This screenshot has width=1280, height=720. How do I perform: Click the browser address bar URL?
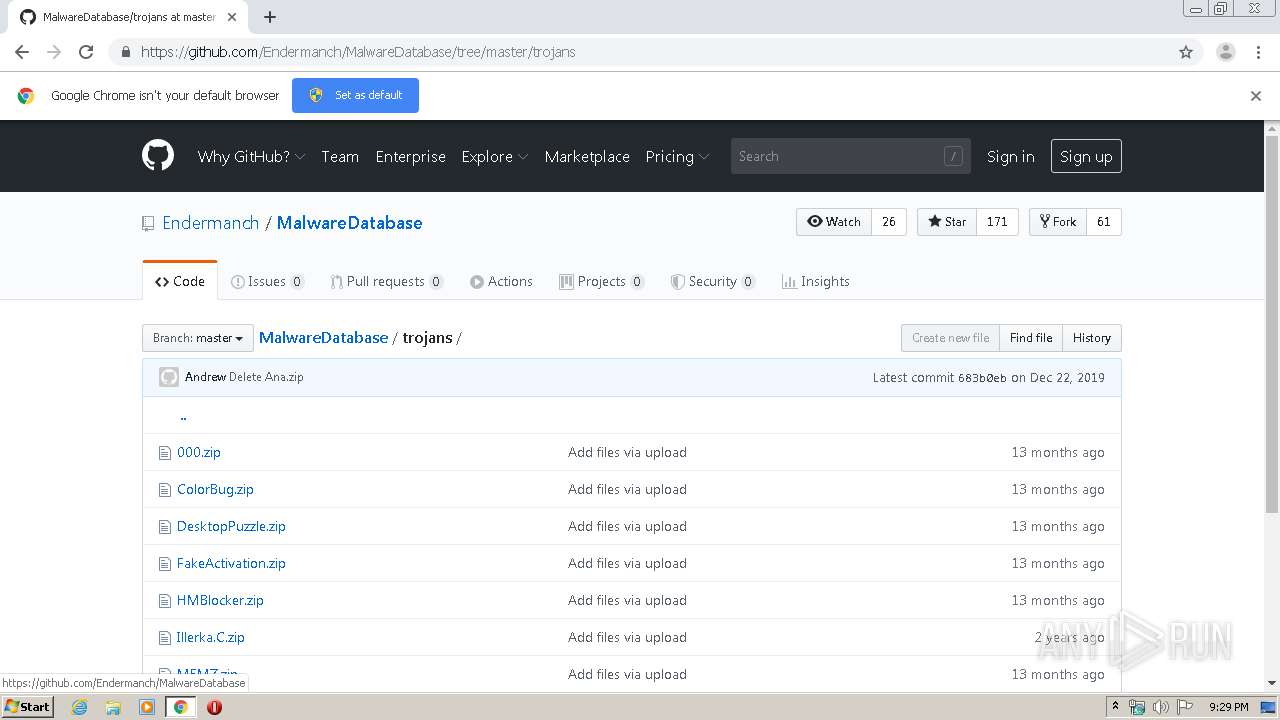pyautogui.click(x=358, y=52)
